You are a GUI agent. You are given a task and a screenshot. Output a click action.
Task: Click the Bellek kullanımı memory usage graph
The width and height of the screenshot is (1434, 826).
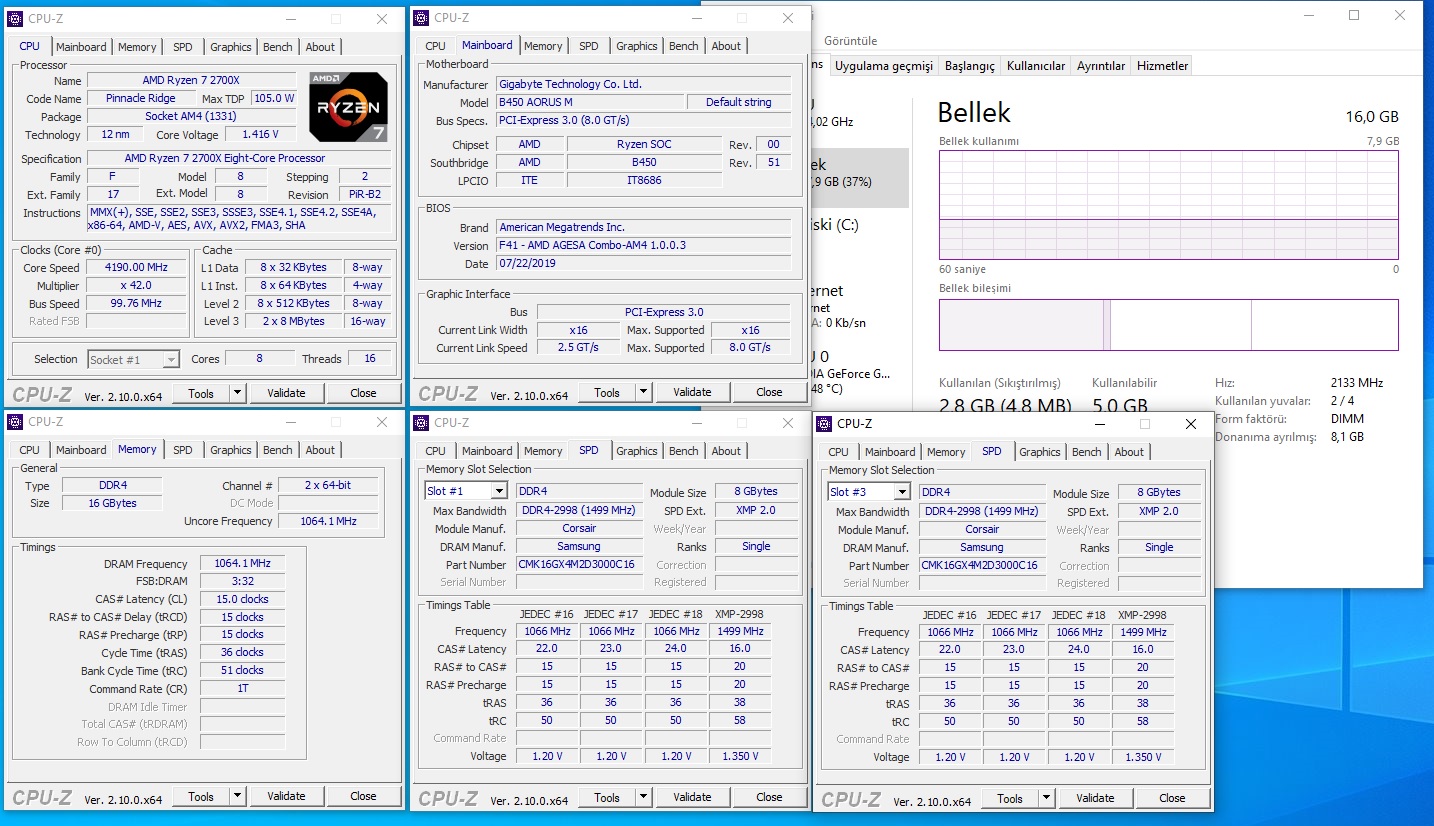[1168, 205]
